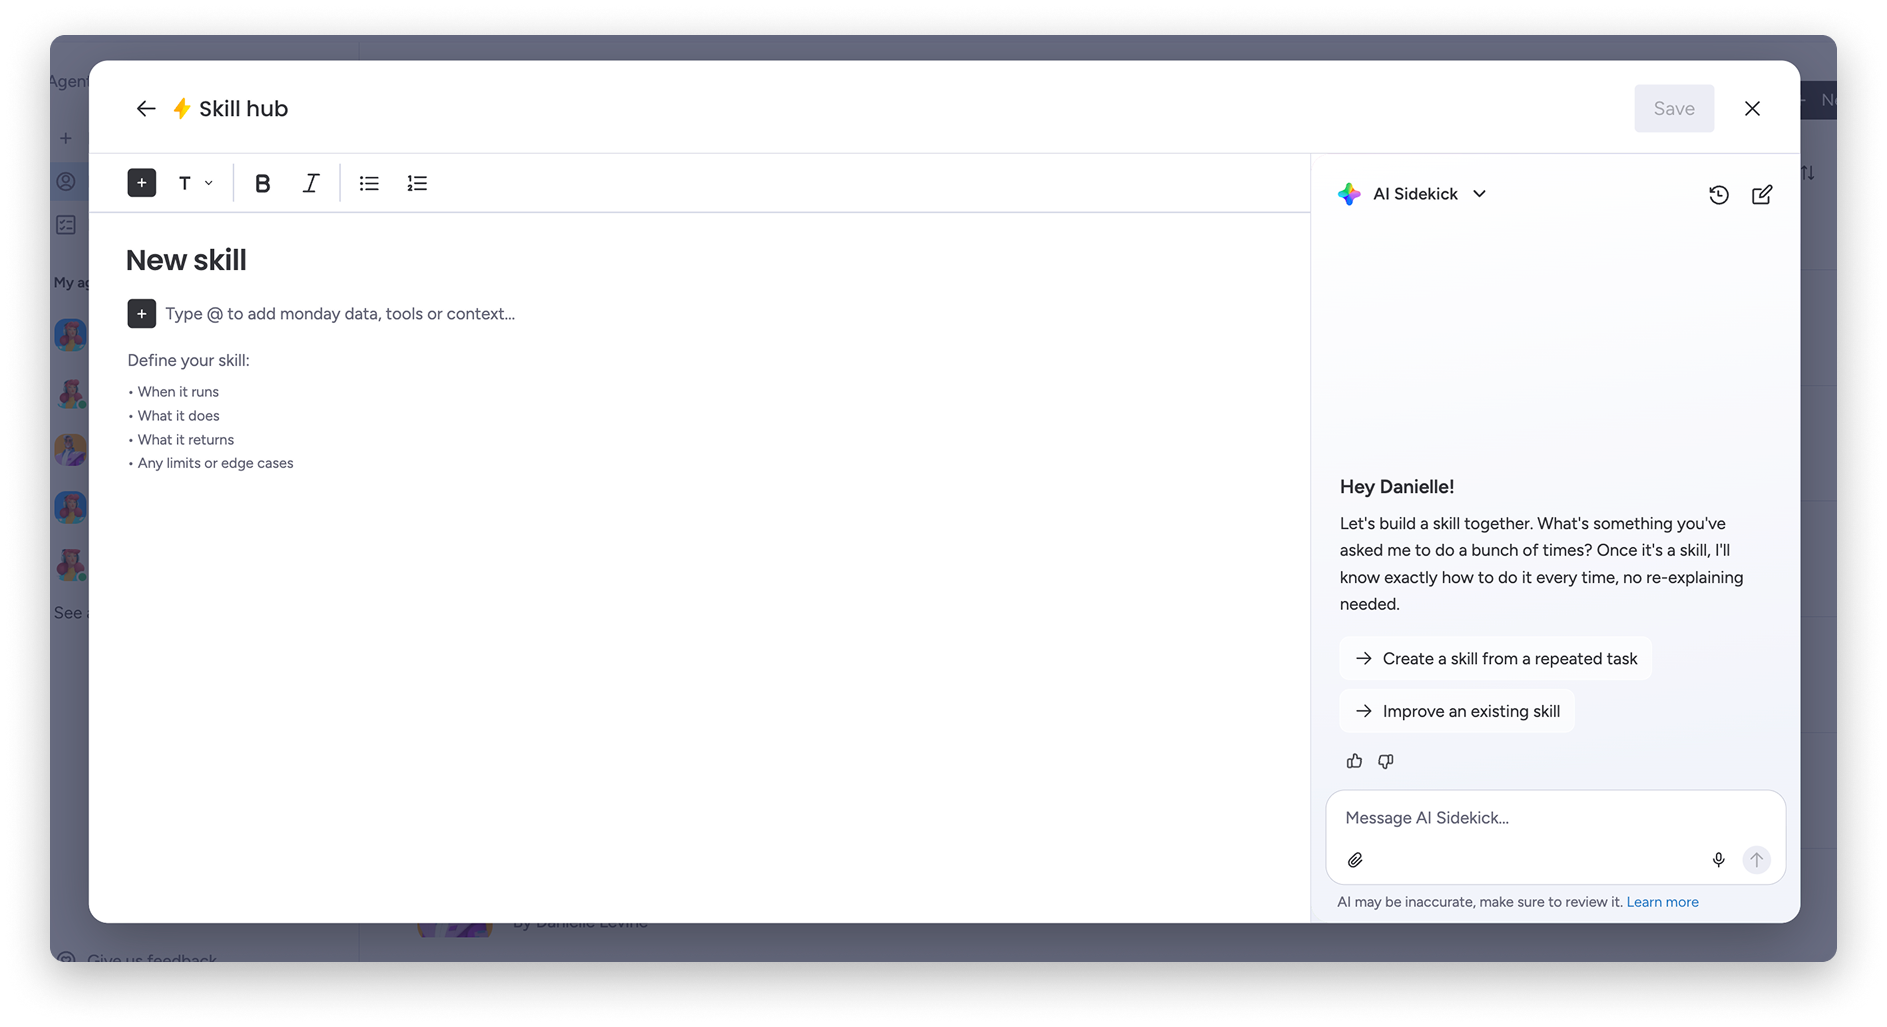This screenshot has height=1027, width=1887.
Task: Click the person icon in the background sidebar
Action: 66,181
